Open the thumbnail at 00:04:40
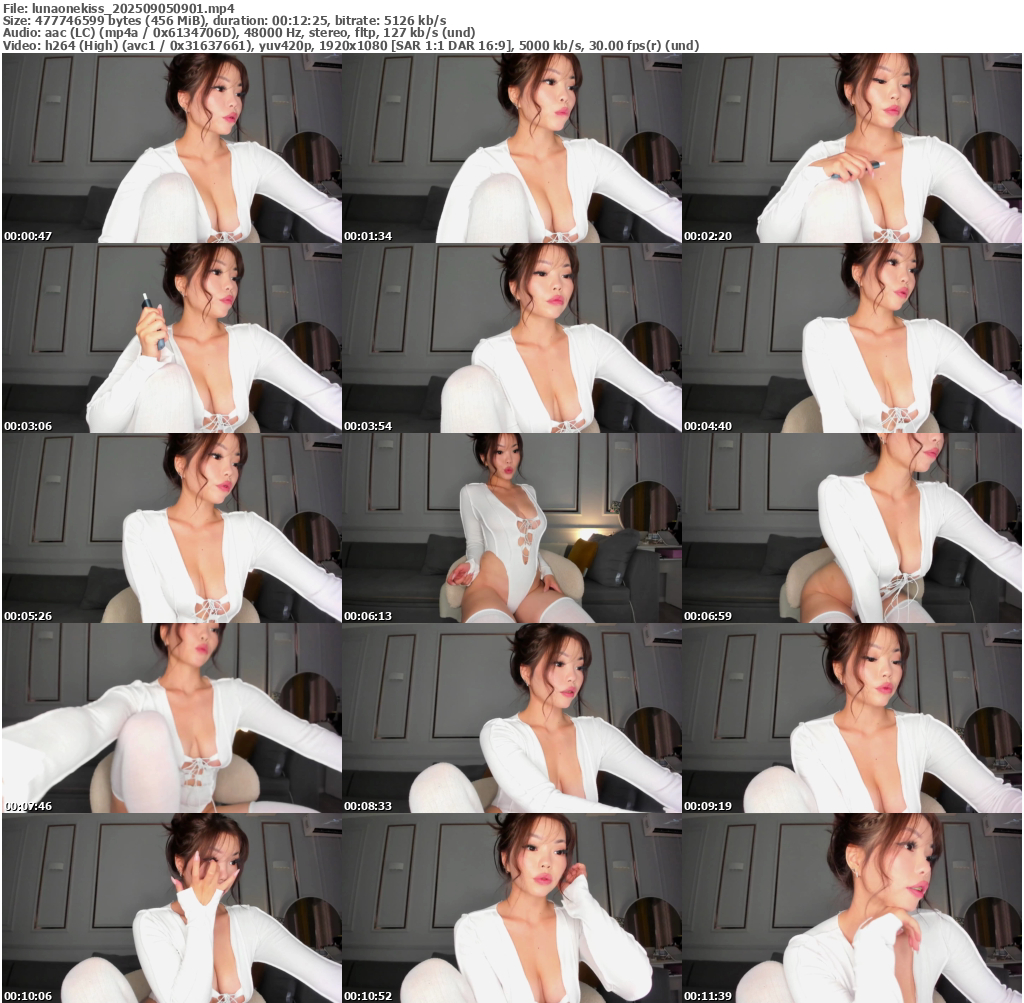Viewport: 1024px width, 1003px height. [852, 338]
